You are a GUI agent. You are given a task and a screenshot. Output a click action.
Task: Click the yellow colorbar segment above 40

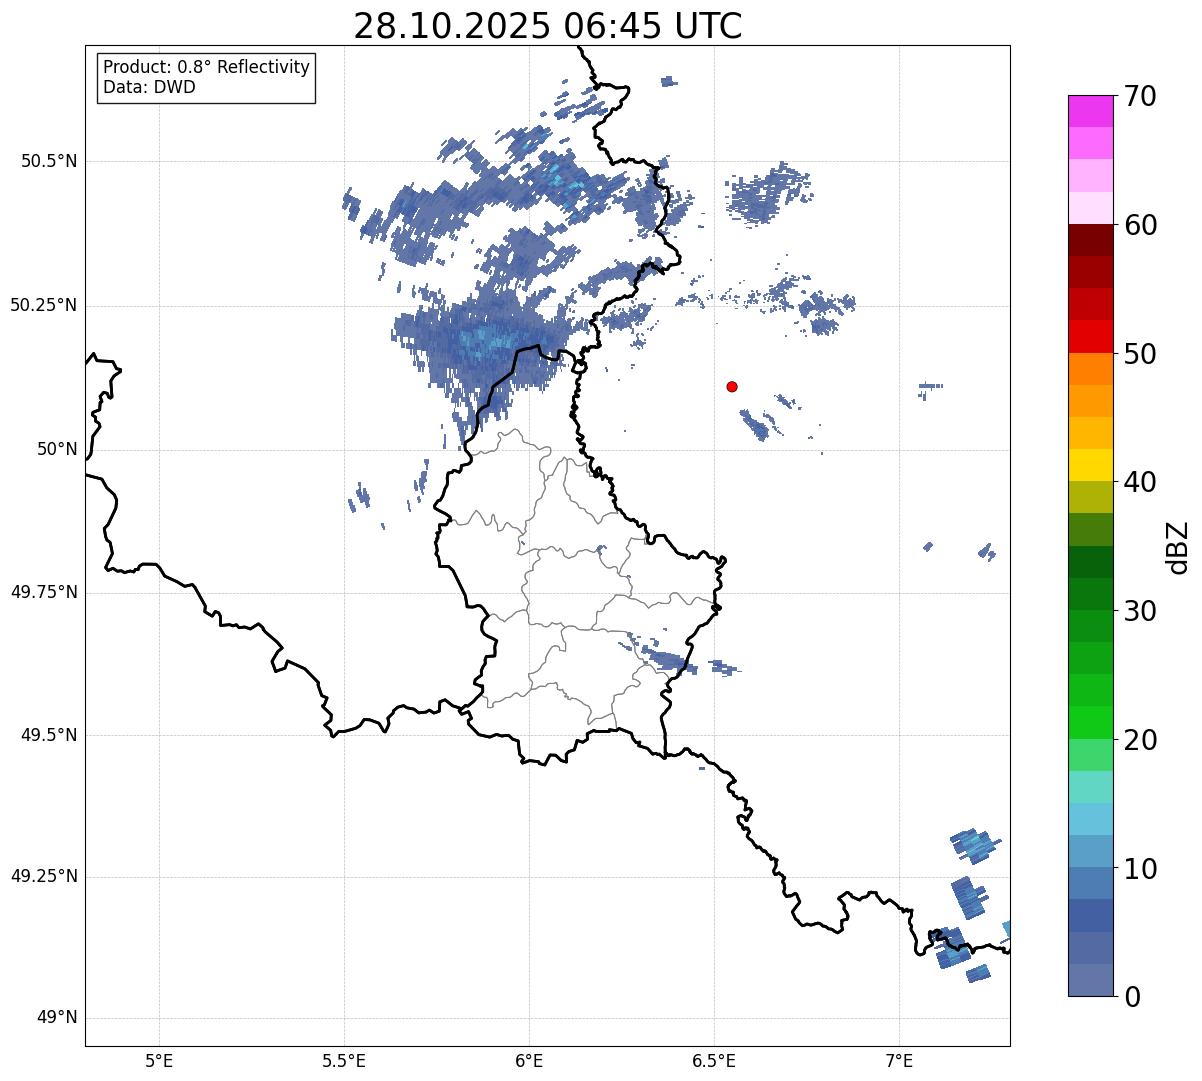point(1090,465)
